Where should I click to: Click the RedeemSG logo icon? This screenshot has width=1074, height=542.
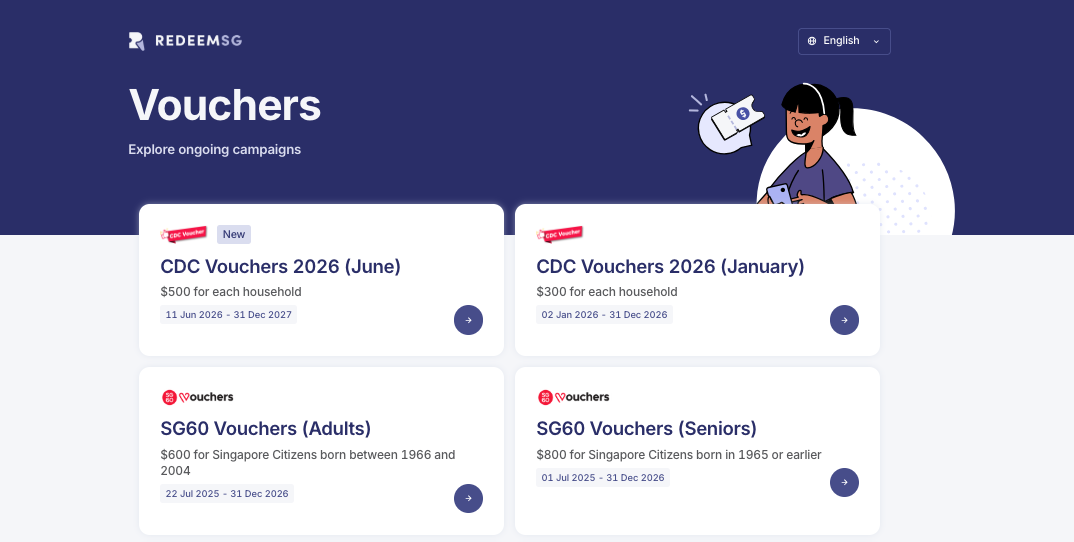pyautogui.click(x=136, y=41)
